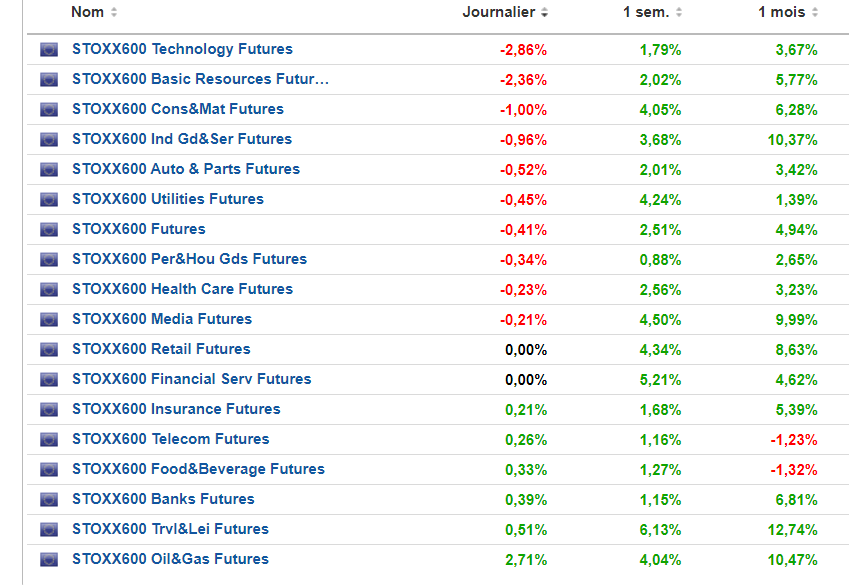This screenshot has height=585, width=849.
Task: Click the flag icon beside STOXX600 Utilities Futures
Action: coord(49,199)
